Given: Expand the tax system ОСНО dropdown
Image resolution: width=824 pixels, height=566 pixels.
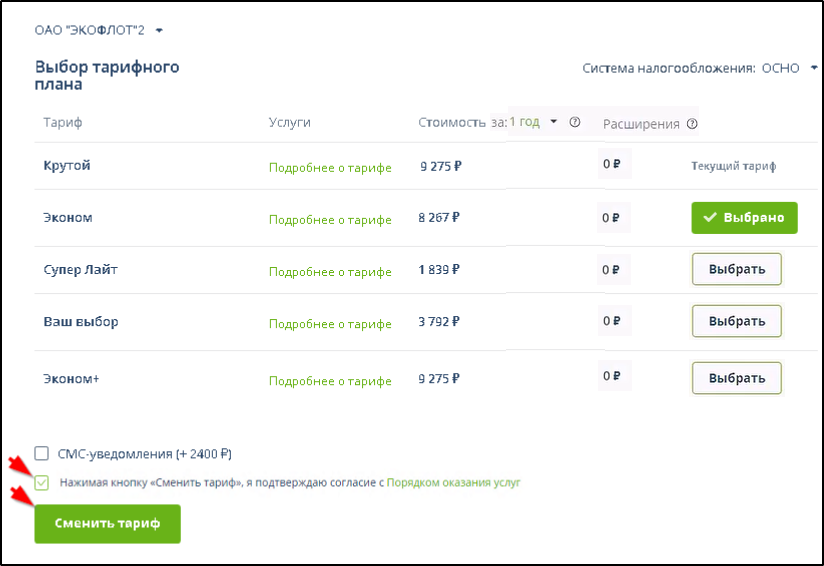Looking at the screenshot, I should pos(814,68).
